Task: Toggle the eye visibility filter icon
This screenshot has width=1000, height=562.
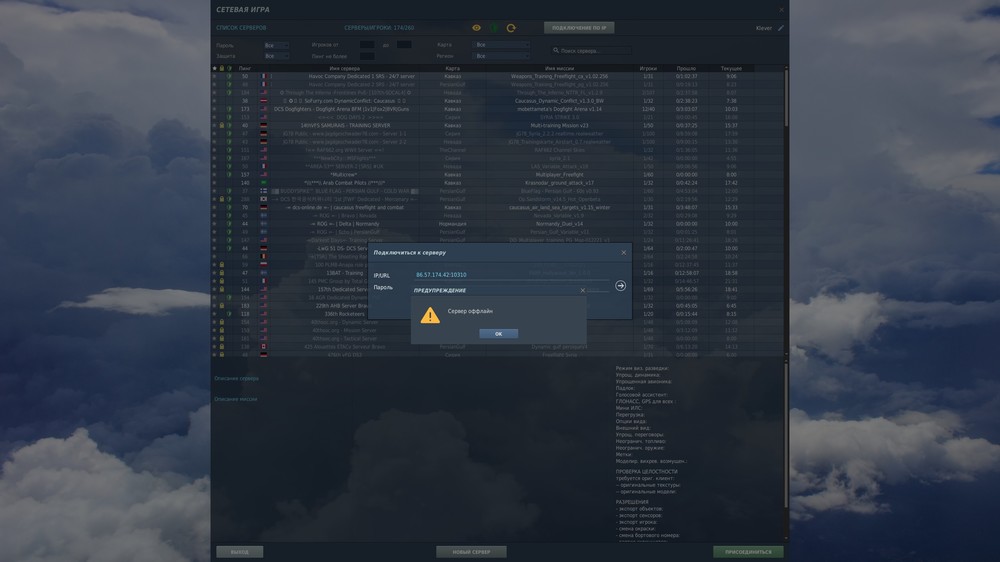Action: [x=476, y=28]
